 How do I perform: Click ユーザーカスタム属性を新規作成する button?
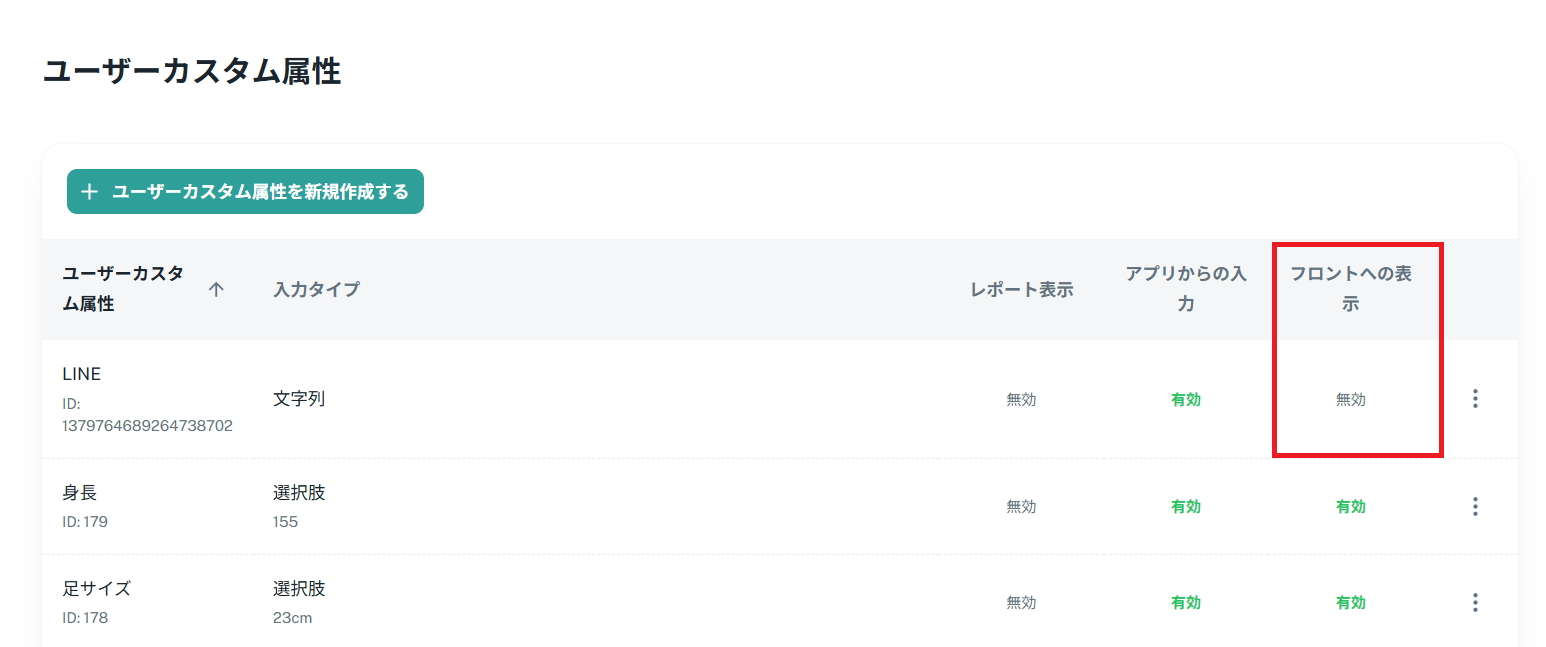point(245,192)
